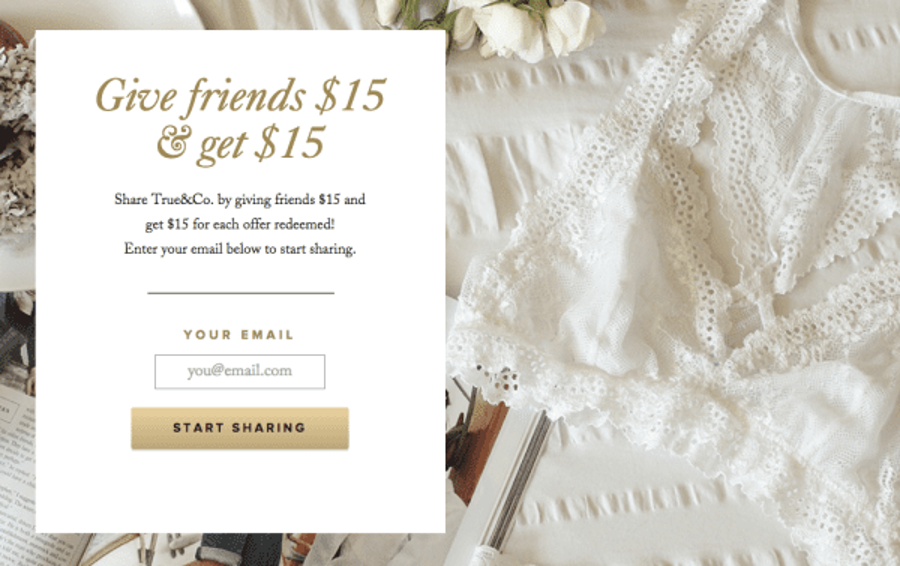Click the "get $15 for each offer redeemed!" line
This screenshot has height=566, width=900.
coord(240,224)
